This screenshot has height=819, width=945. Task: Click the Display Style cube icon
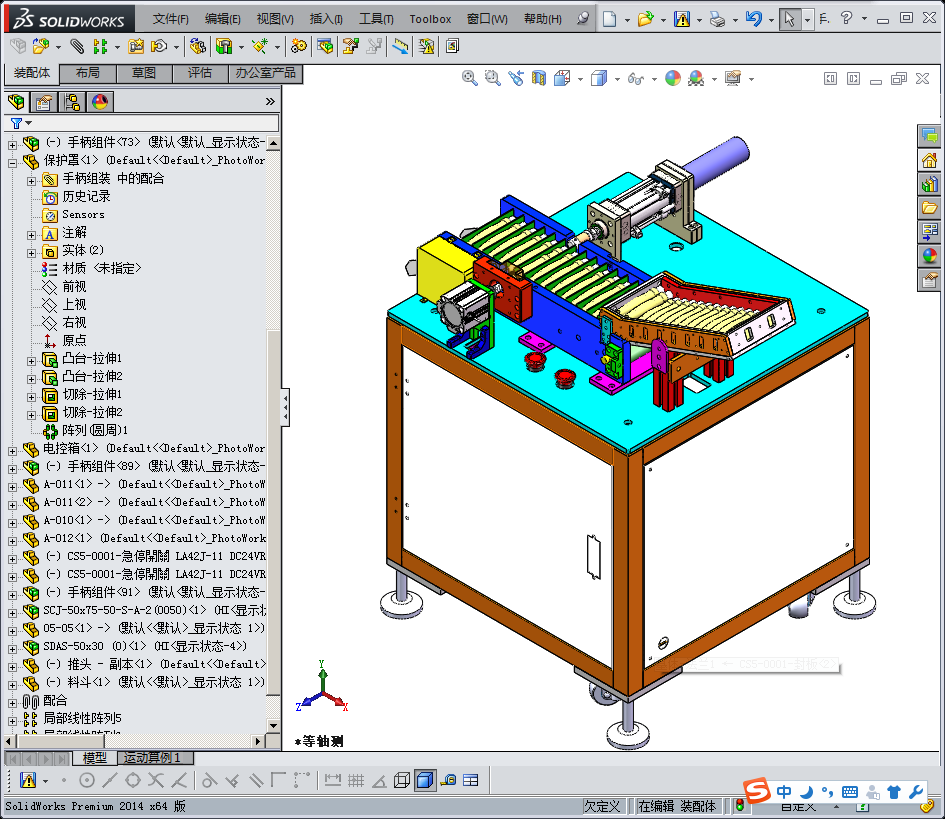(x=599, y=78)
